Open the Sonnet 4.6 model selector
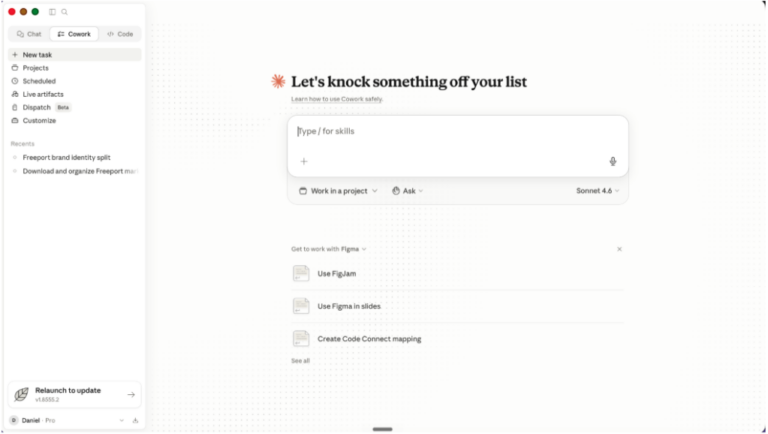Image resolution: width=768 pixels, height=434 pixels. 598,191
